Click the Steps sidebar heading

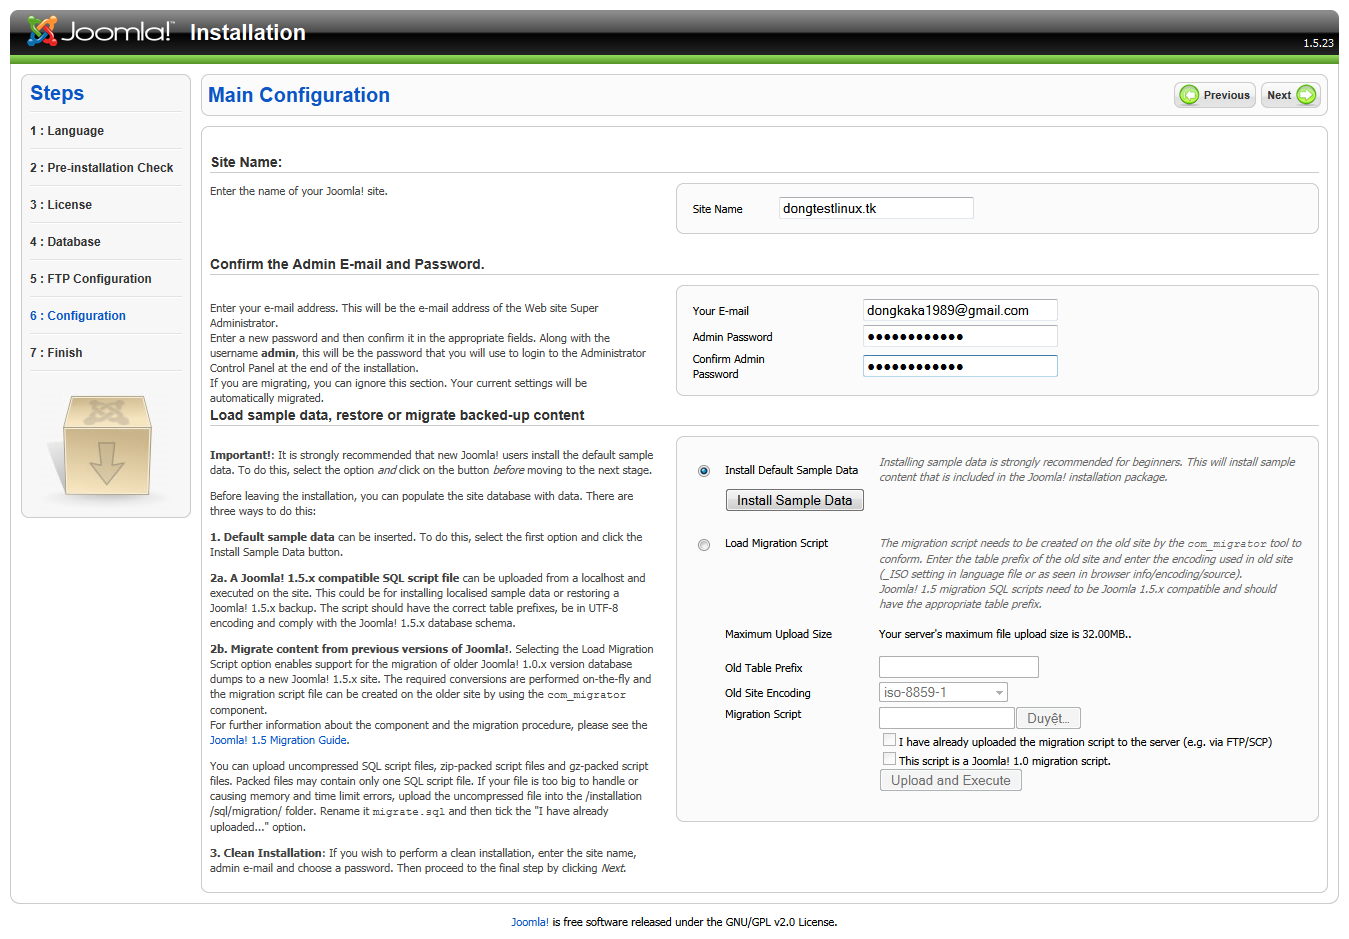coord(57,93)
